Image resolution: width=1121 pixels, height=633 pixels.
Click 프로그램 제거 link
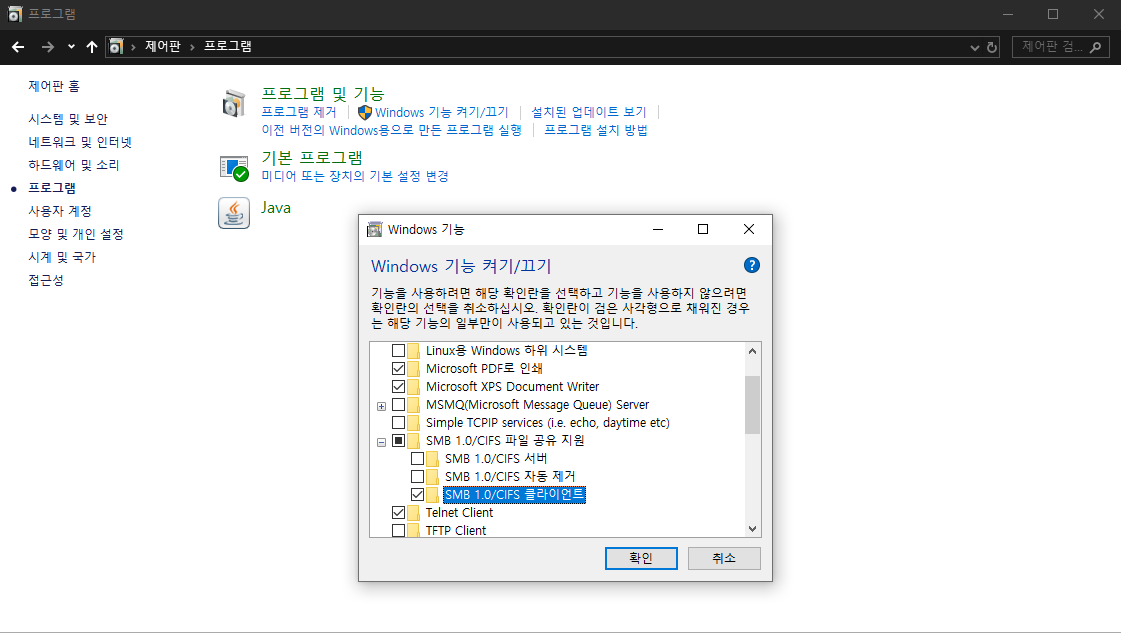pyautogui.click(x=299, y=112)
